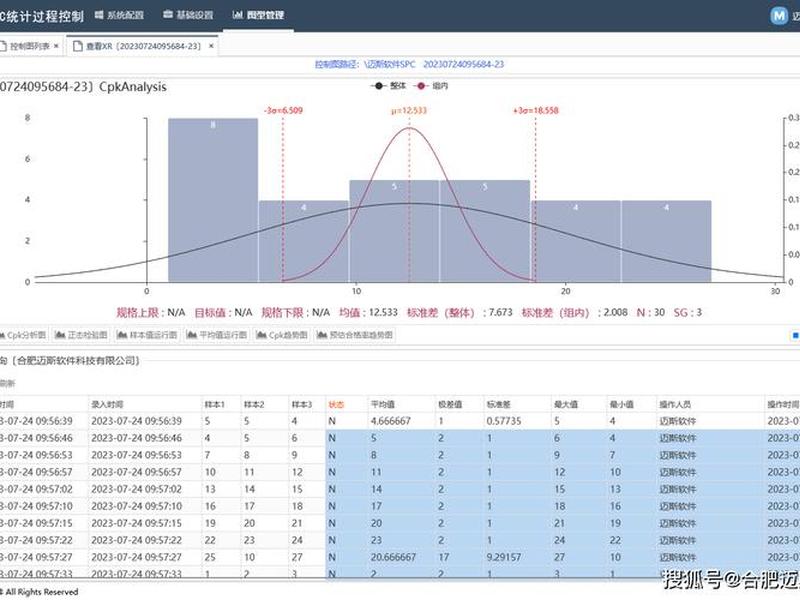800x600 pixels.
Task: Close the 查看XR tab
Action: coord(211,46)
